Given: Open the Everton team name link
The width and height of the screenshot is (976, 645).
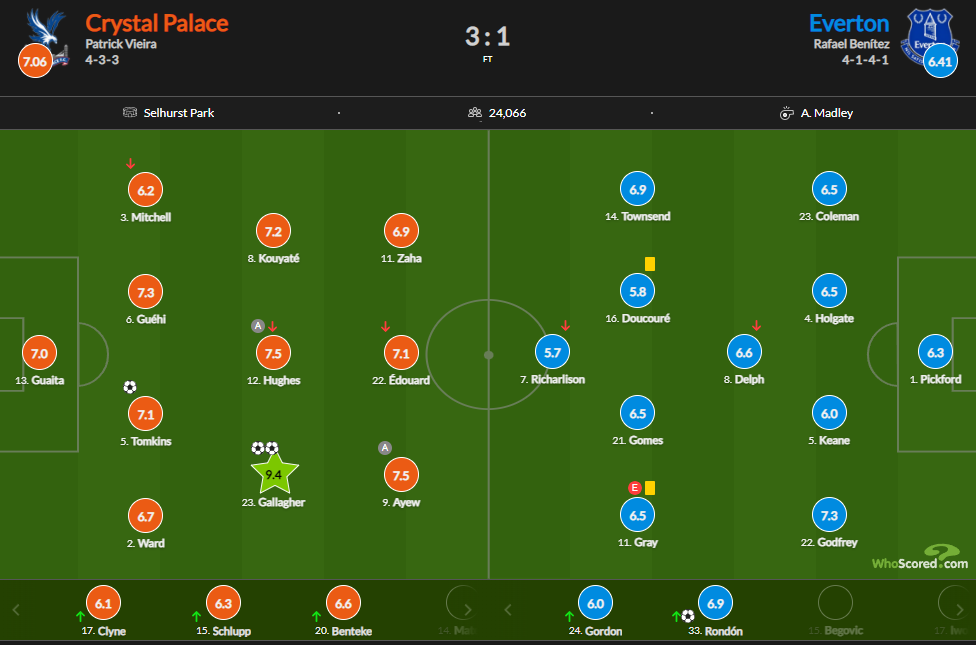Looking at the screenshot, I should click(849, 23).
